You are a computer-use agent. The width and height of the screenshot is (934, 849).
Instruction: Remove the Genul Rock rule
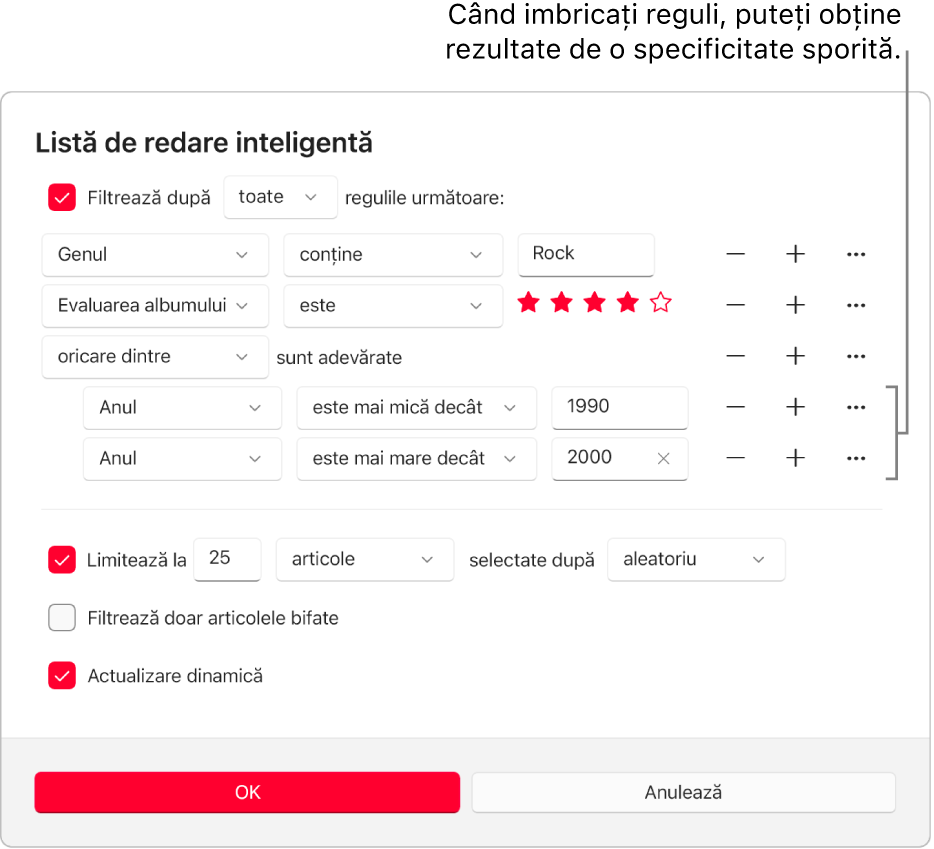735,255
